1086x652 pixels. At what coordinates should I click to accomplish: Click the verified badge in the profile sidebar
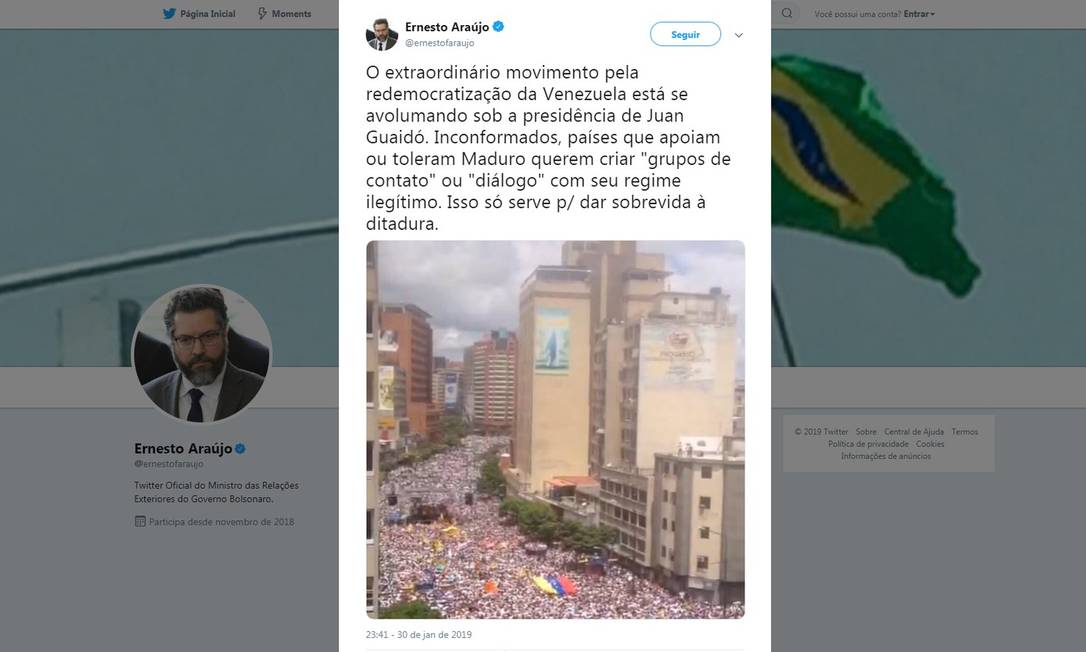coord(240,448)
